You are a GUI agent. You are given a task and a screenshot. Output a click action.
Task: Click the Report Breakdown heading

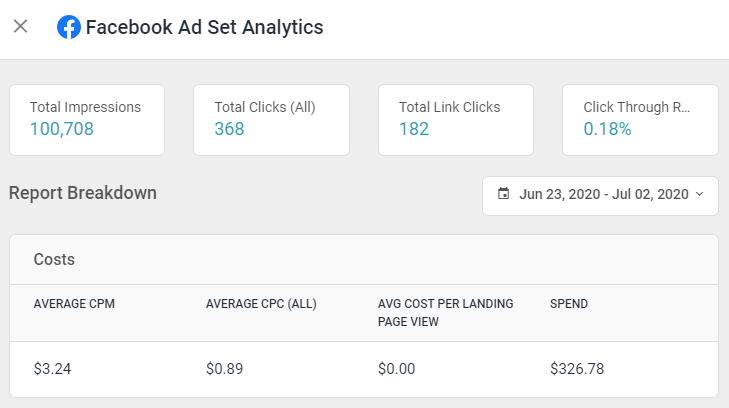(83, 193)
